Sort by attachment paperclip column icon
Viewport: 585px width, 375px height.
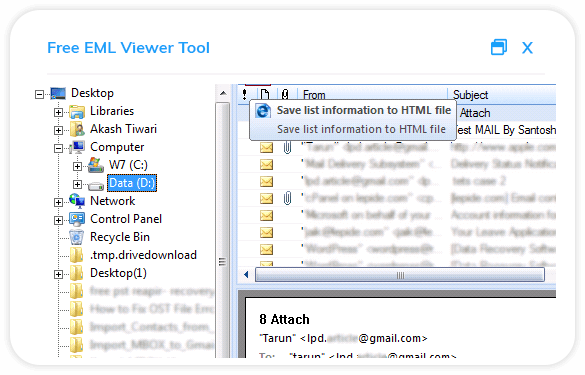(x=285, y=94)
